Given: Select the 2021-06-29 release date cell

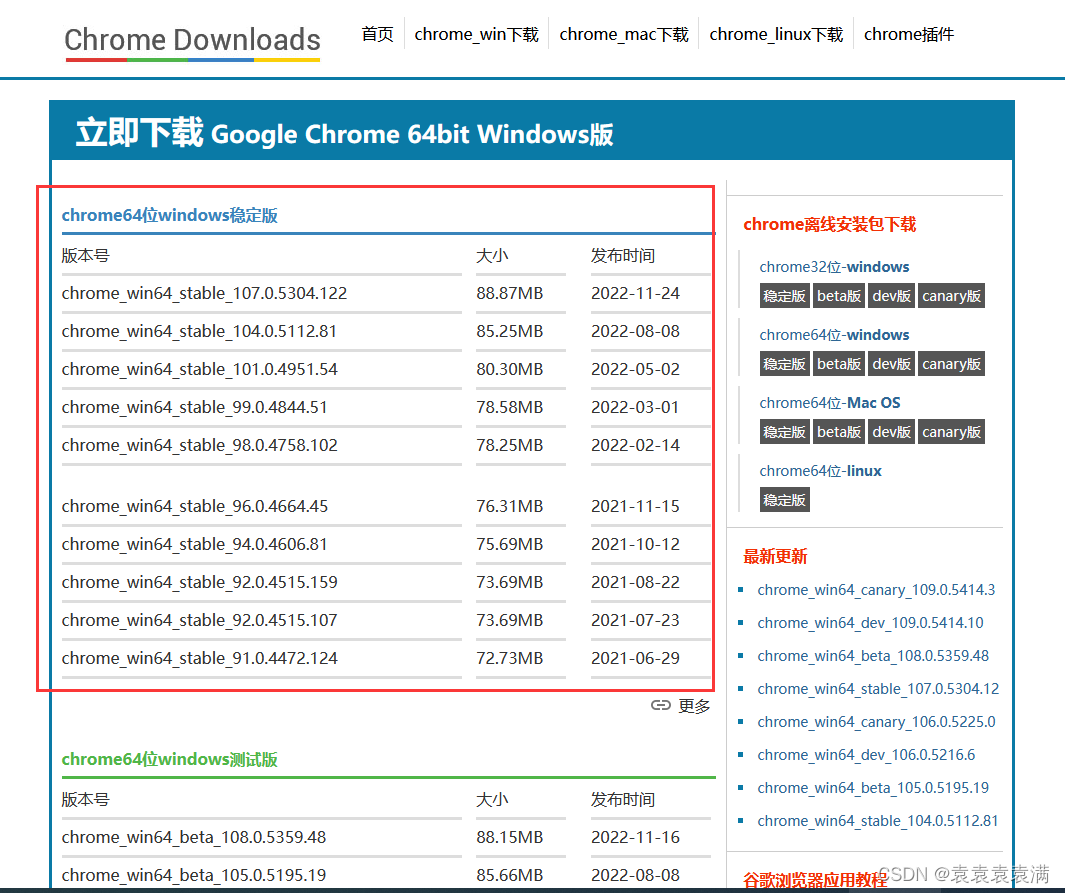Looking at the screenshot, I should coord(635,659).
